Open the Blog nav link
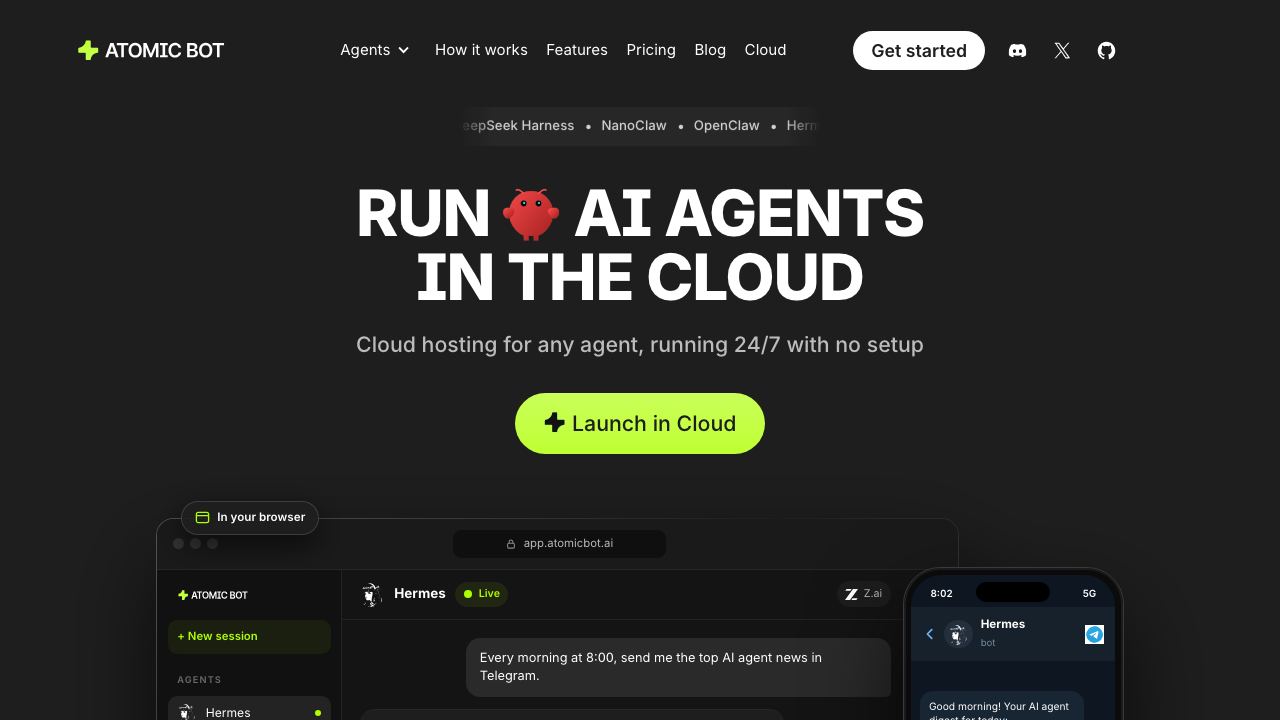Viewport: 1280px width, 720px height. pyautogui.click(x=710, y=50)
